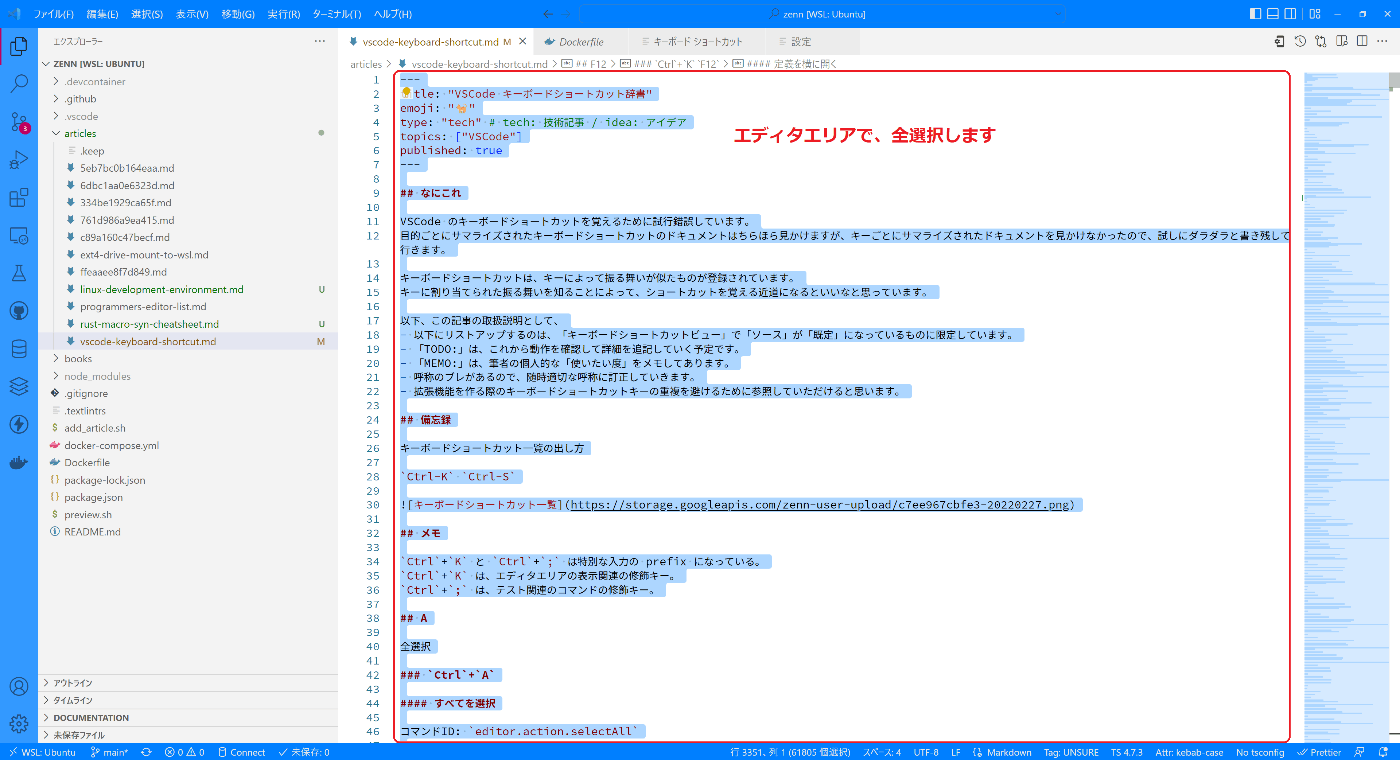Open the ヘルプ(H) menu
Image resolution: width=1400 pixels, height=760 pixels.
coord(392,14)
